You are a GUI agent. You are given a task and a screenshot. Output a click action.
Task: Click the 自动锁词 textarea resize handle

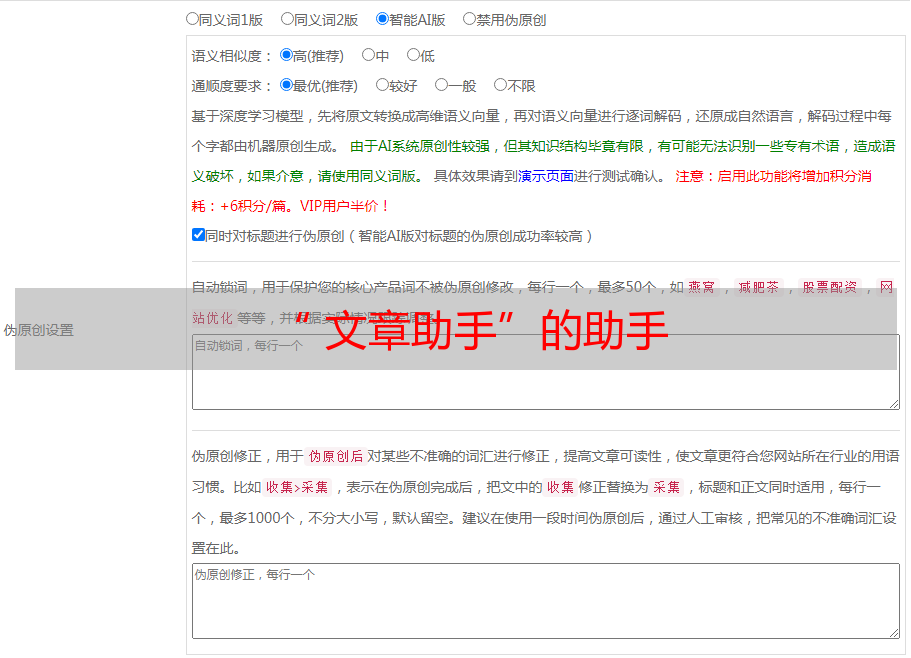tap(894, 403)
